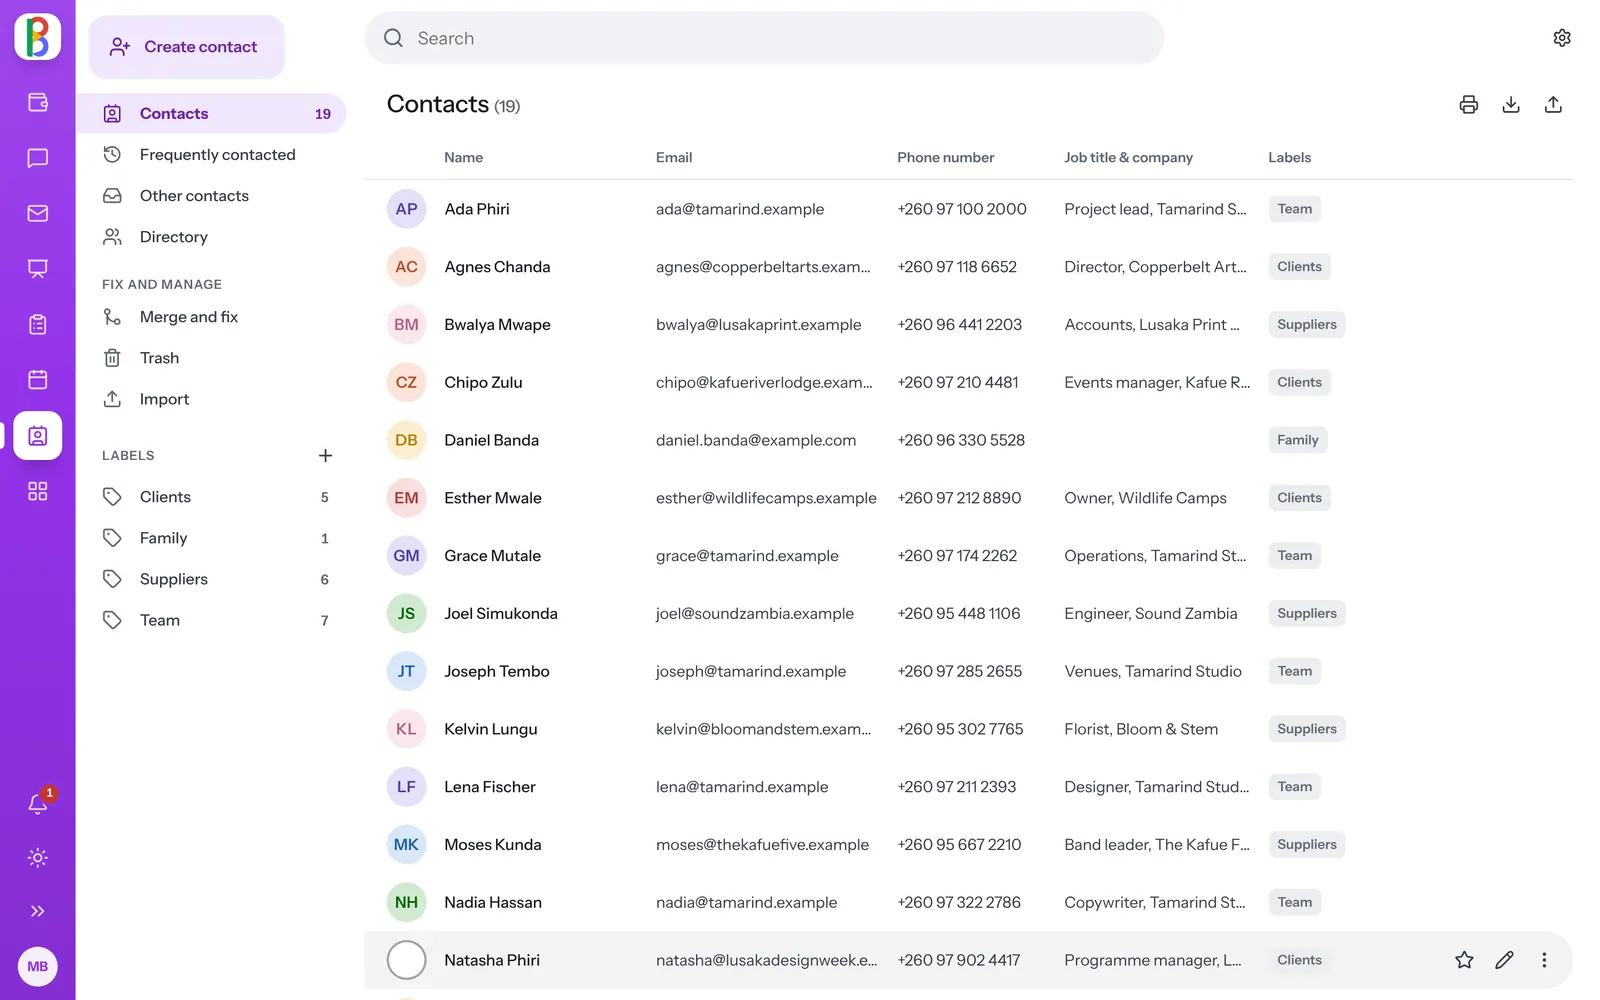The height and width of the screenshot is (1000, 1600).
Task: Click phone +260 97 100 2000
Action: pyautogui.click(x=962, y=209)
